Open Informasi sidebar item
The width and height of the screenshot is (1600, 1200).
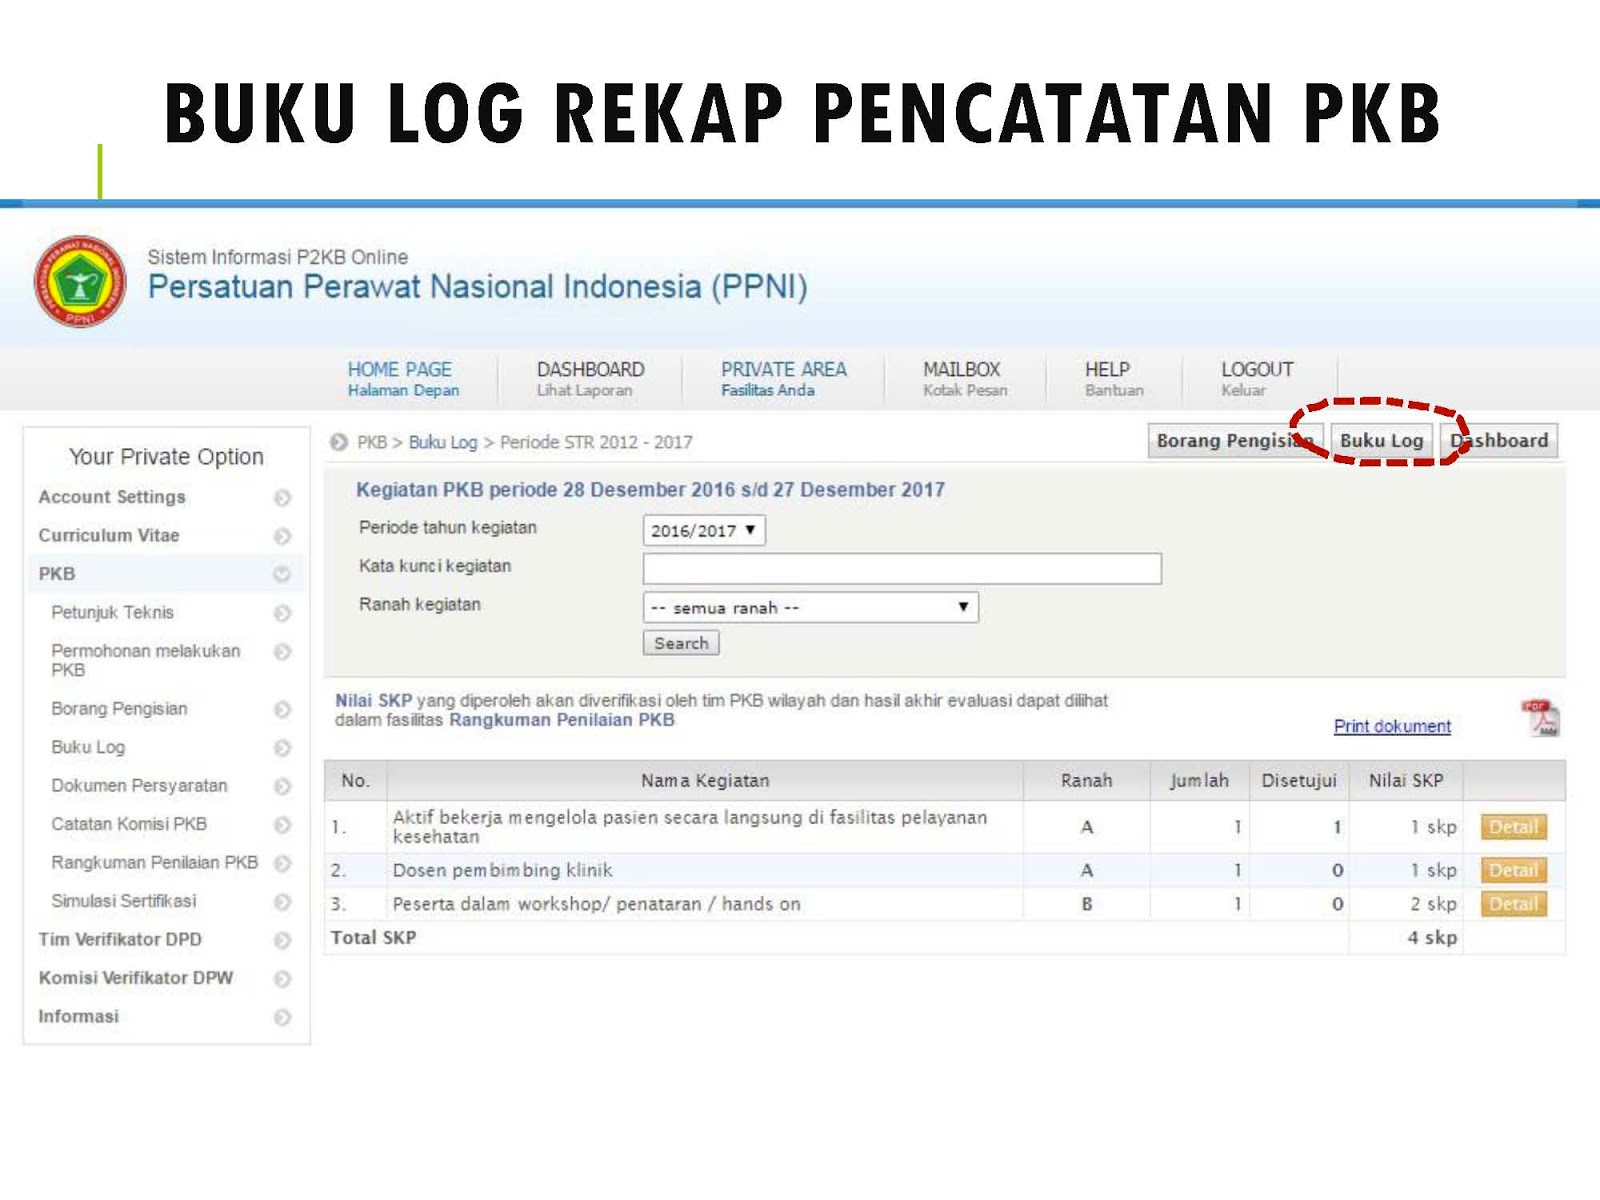(78, 1017)
